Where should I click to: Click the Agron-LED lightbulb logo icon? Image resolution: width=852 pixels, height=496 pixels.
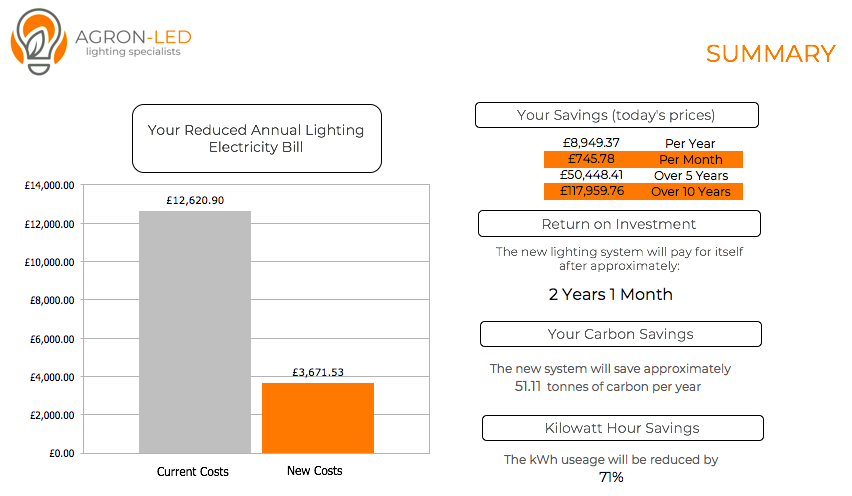pyautogui.click(x=39, y=42)
